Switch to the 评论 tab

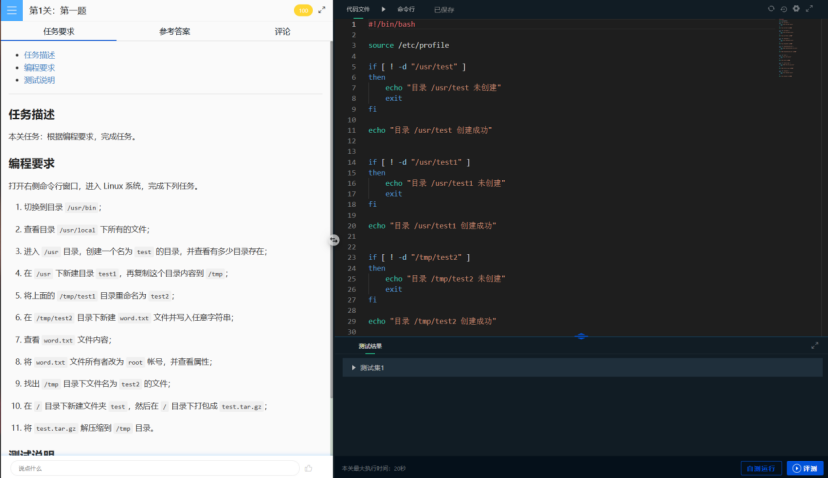(x=282, y=31)
